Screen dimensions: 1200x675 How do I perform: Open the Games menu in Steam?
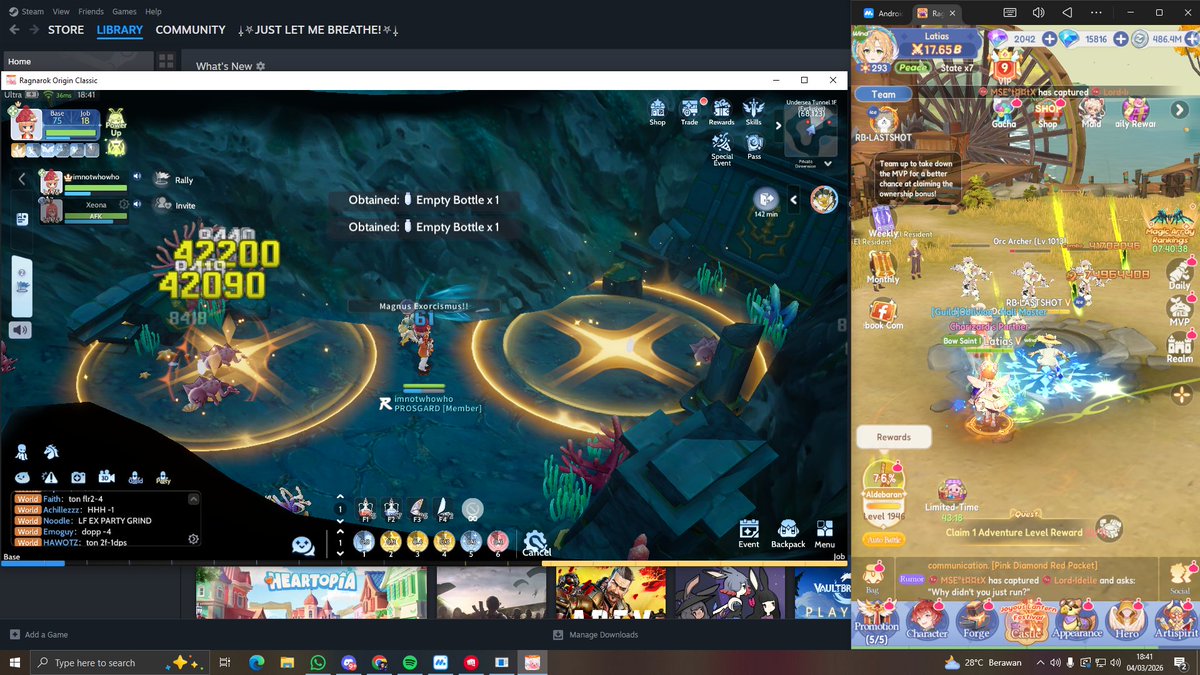click(x=124, y=11)
